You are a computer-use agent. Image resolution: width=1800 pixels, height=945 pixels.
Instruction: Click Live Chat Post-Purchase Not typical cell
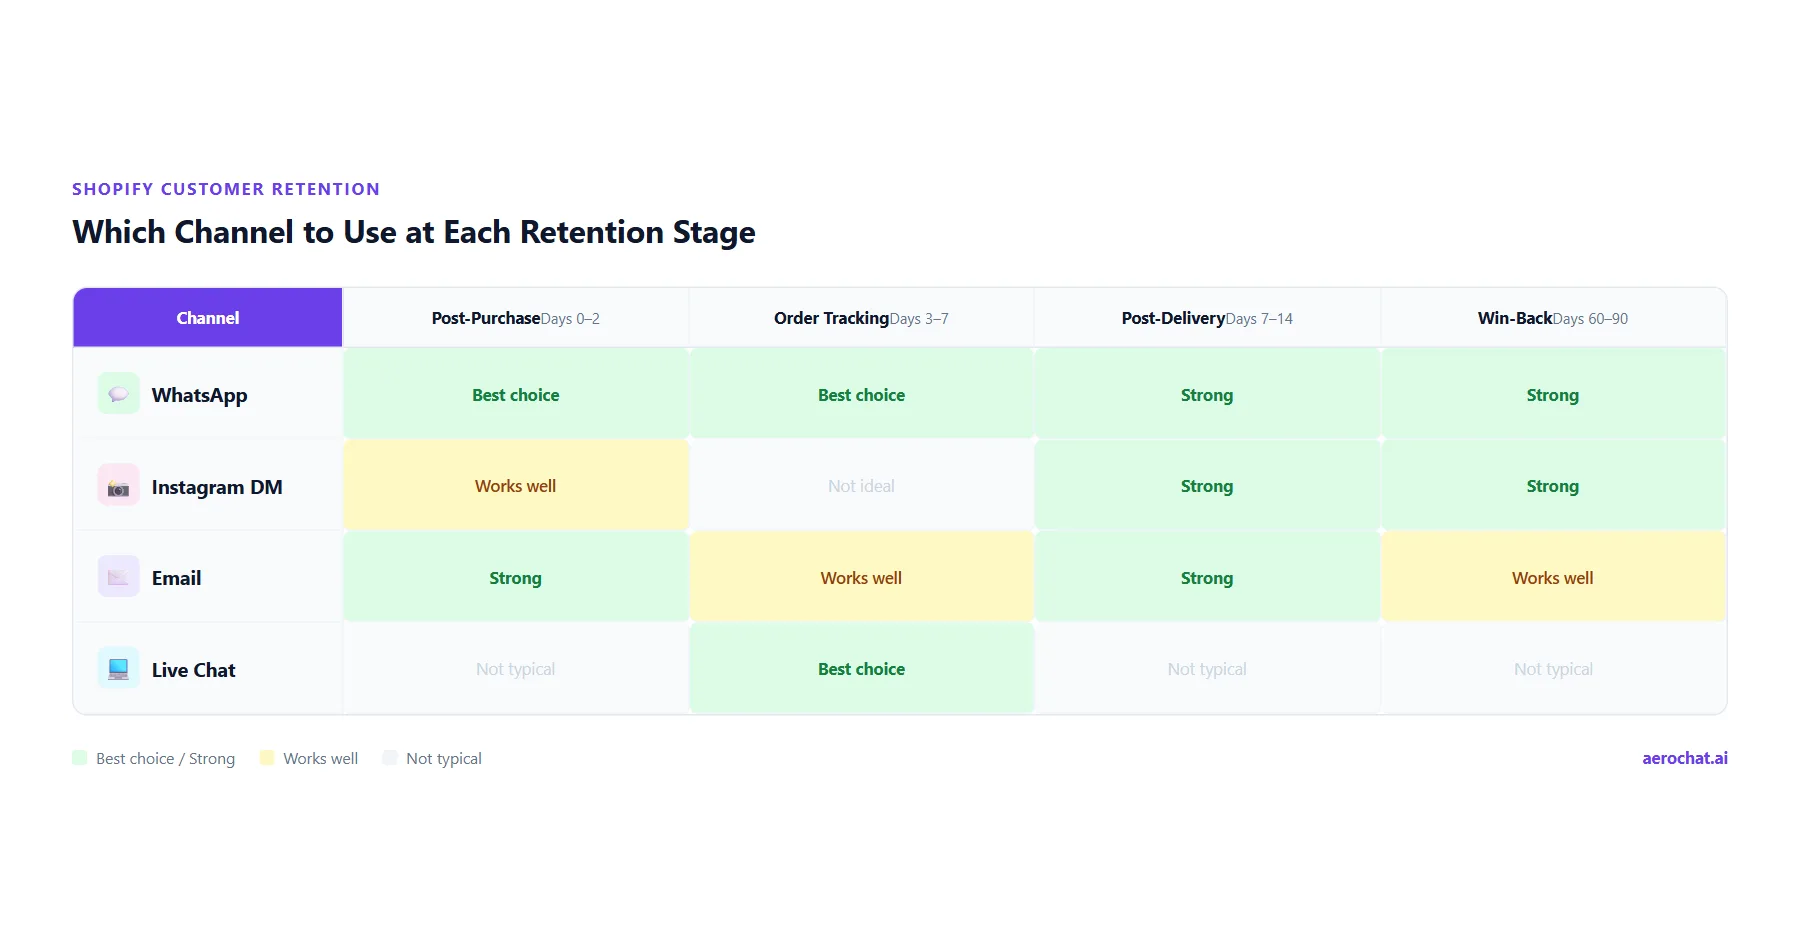(516, 668)
